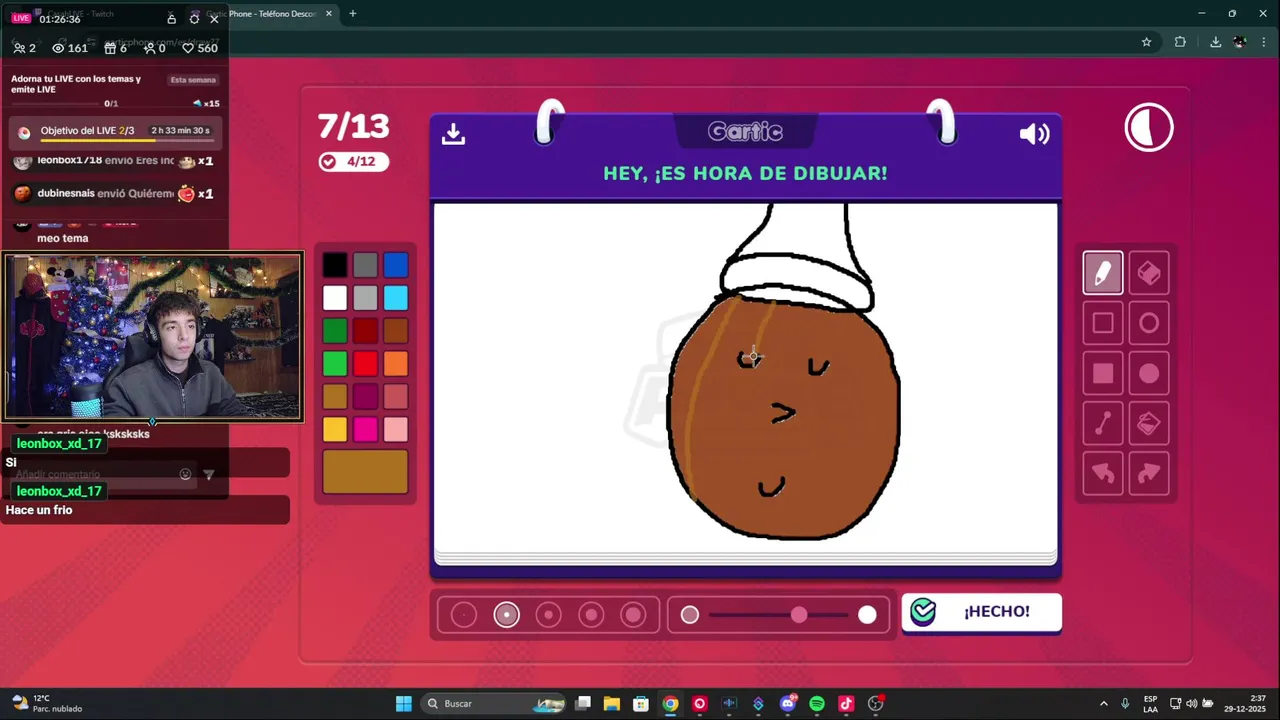Pick the filled circle tool
This screenshot has height=720, width=1280.
coord(1149,374)
